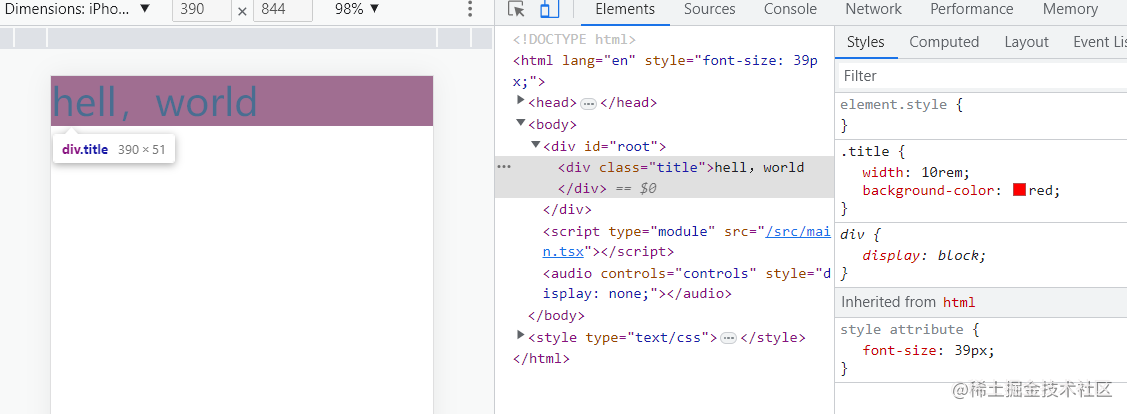The image size is (1127, 414).
Task: Switch to the Sources tab
Action: pos(708,9)
